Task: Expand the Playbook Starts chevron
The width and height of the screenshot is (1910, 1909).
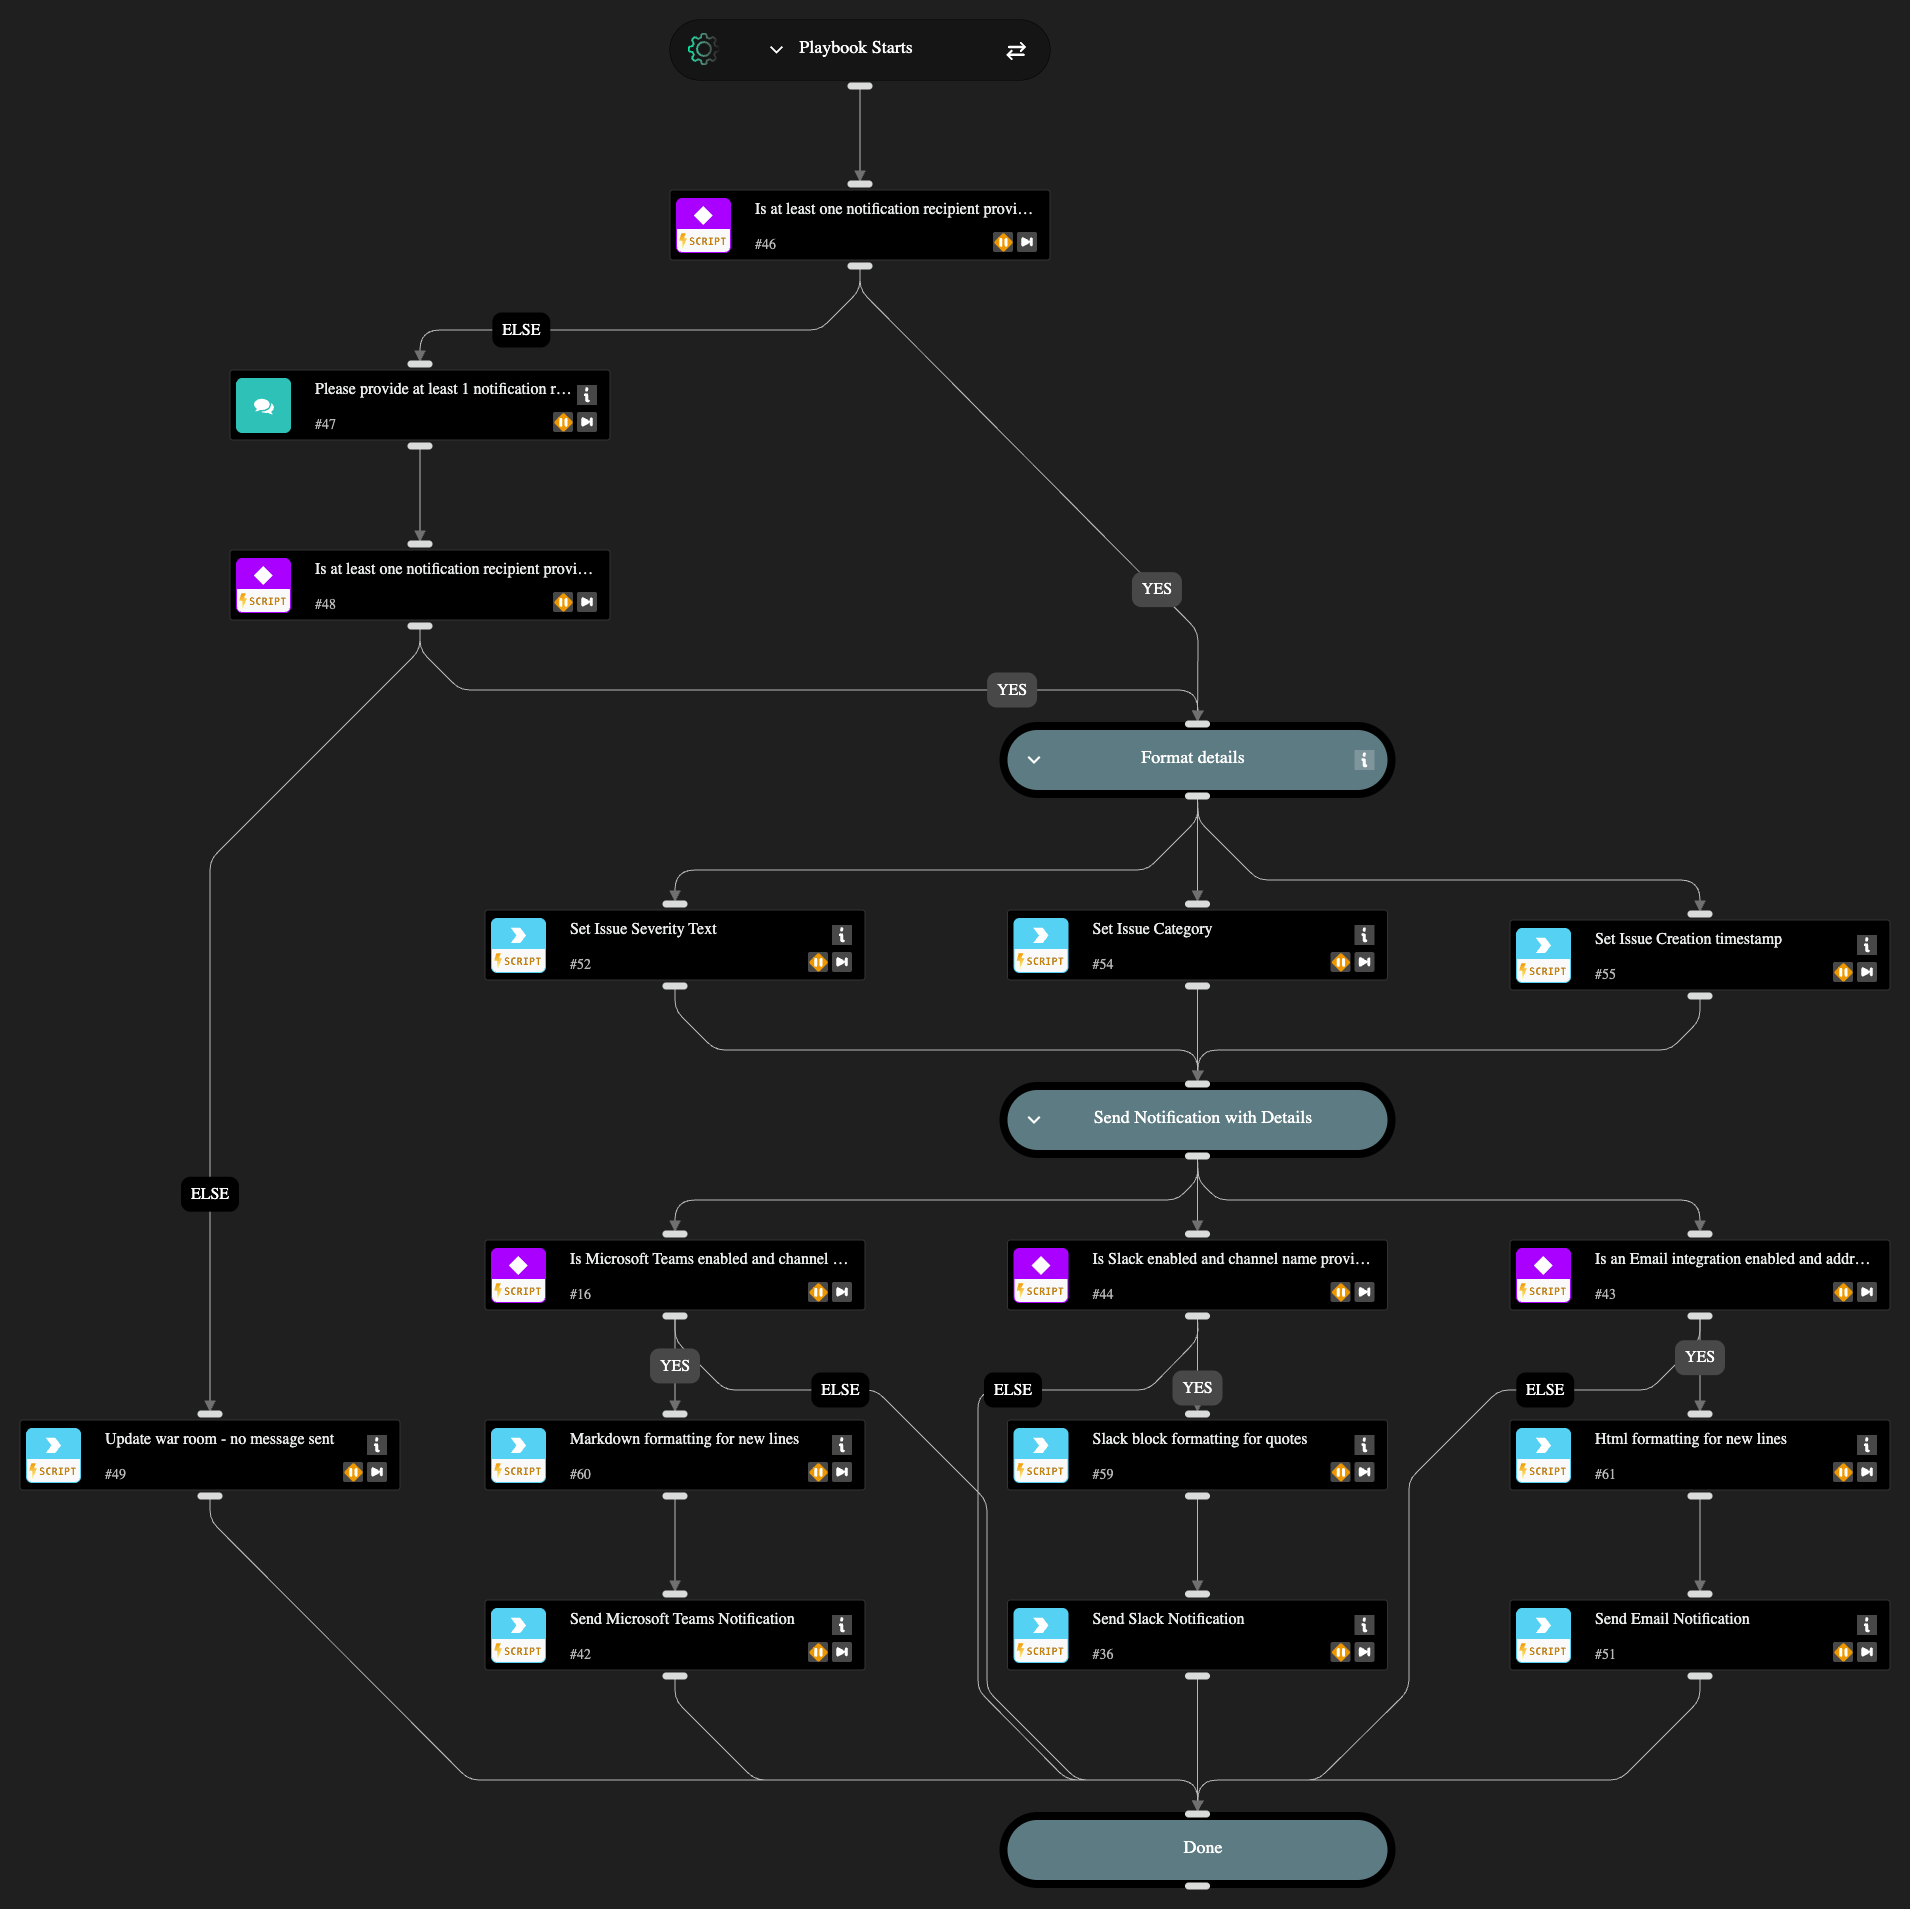Action: point(776,49)
